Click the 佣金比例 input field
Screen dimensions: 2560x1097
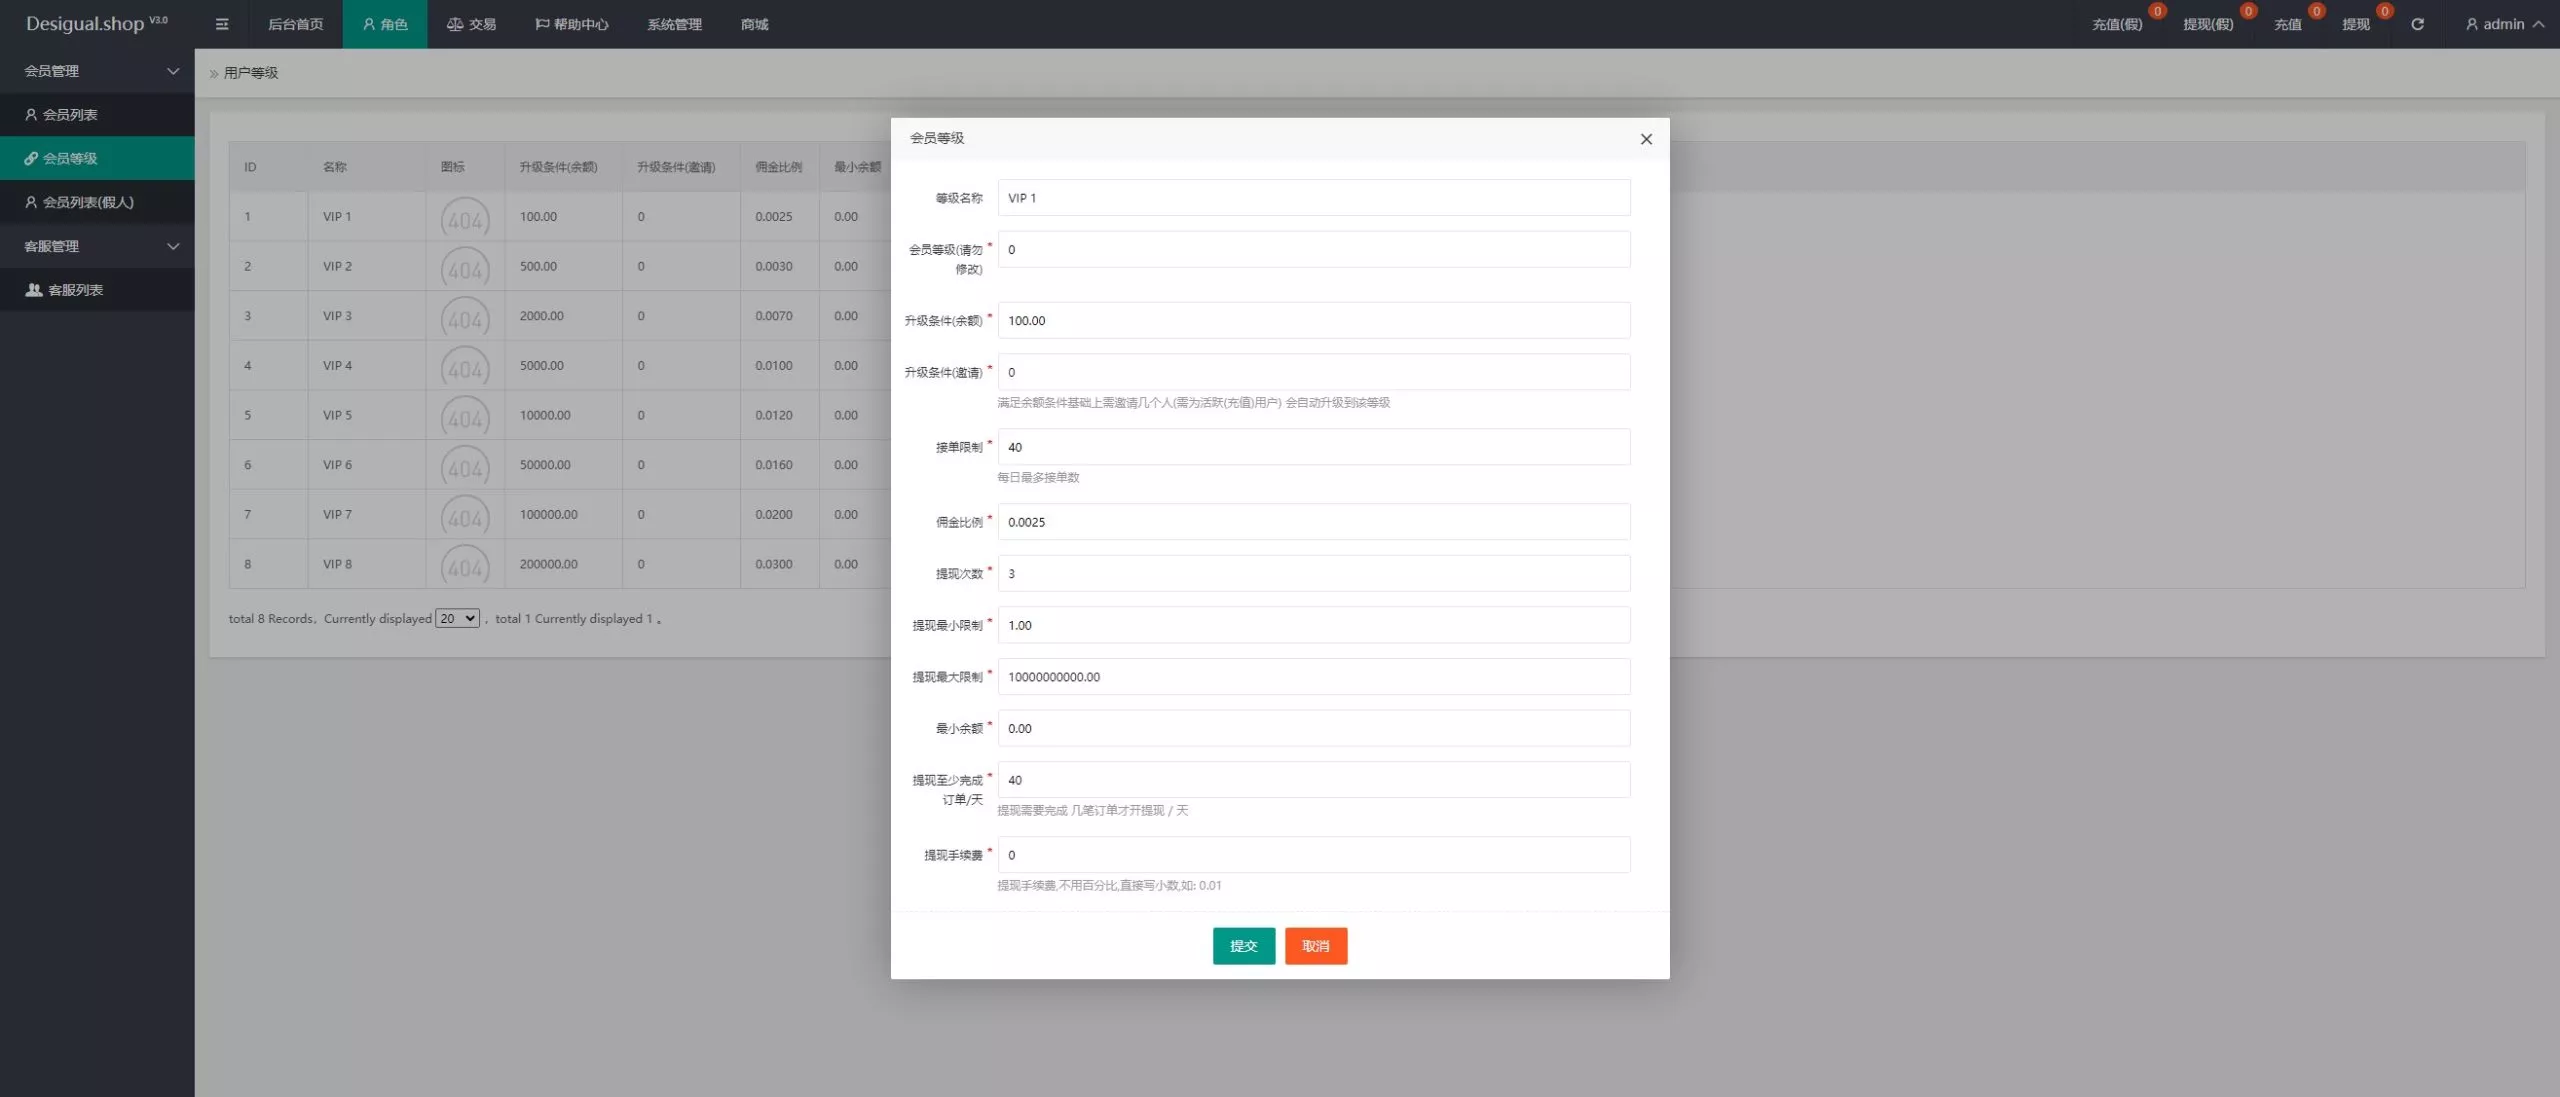[x=1313, y=522]
